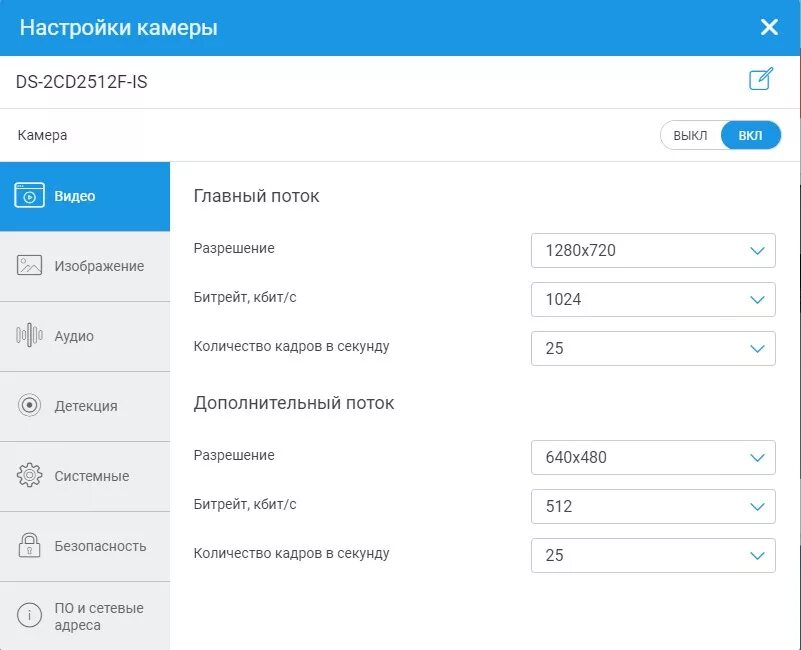Click the Безопасность padlock icon

(29, 545)
